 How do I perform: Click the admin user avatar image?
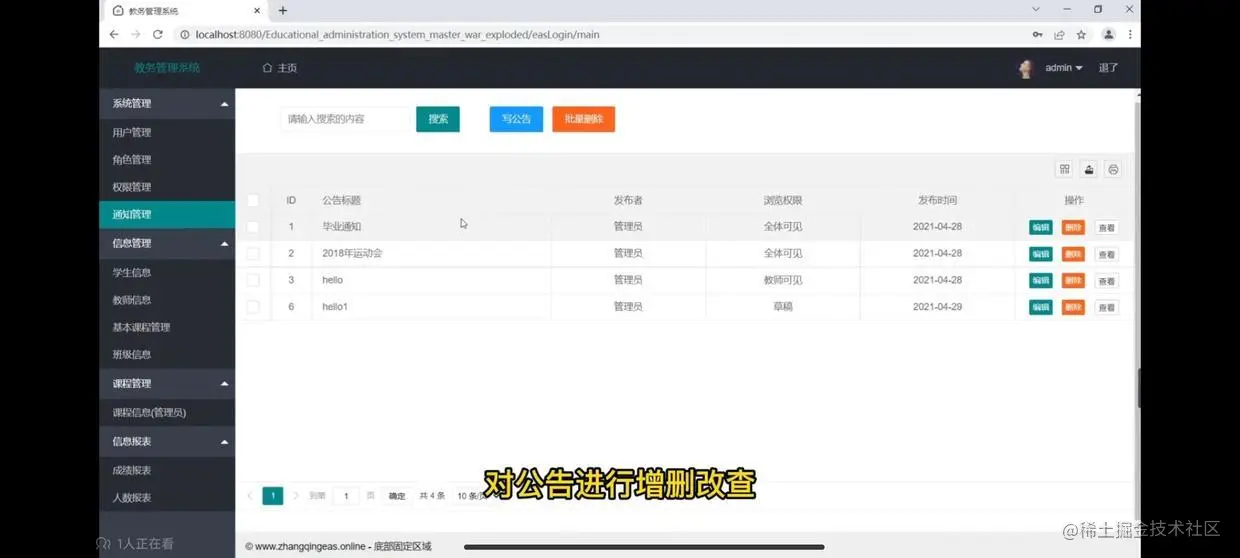1026,68
